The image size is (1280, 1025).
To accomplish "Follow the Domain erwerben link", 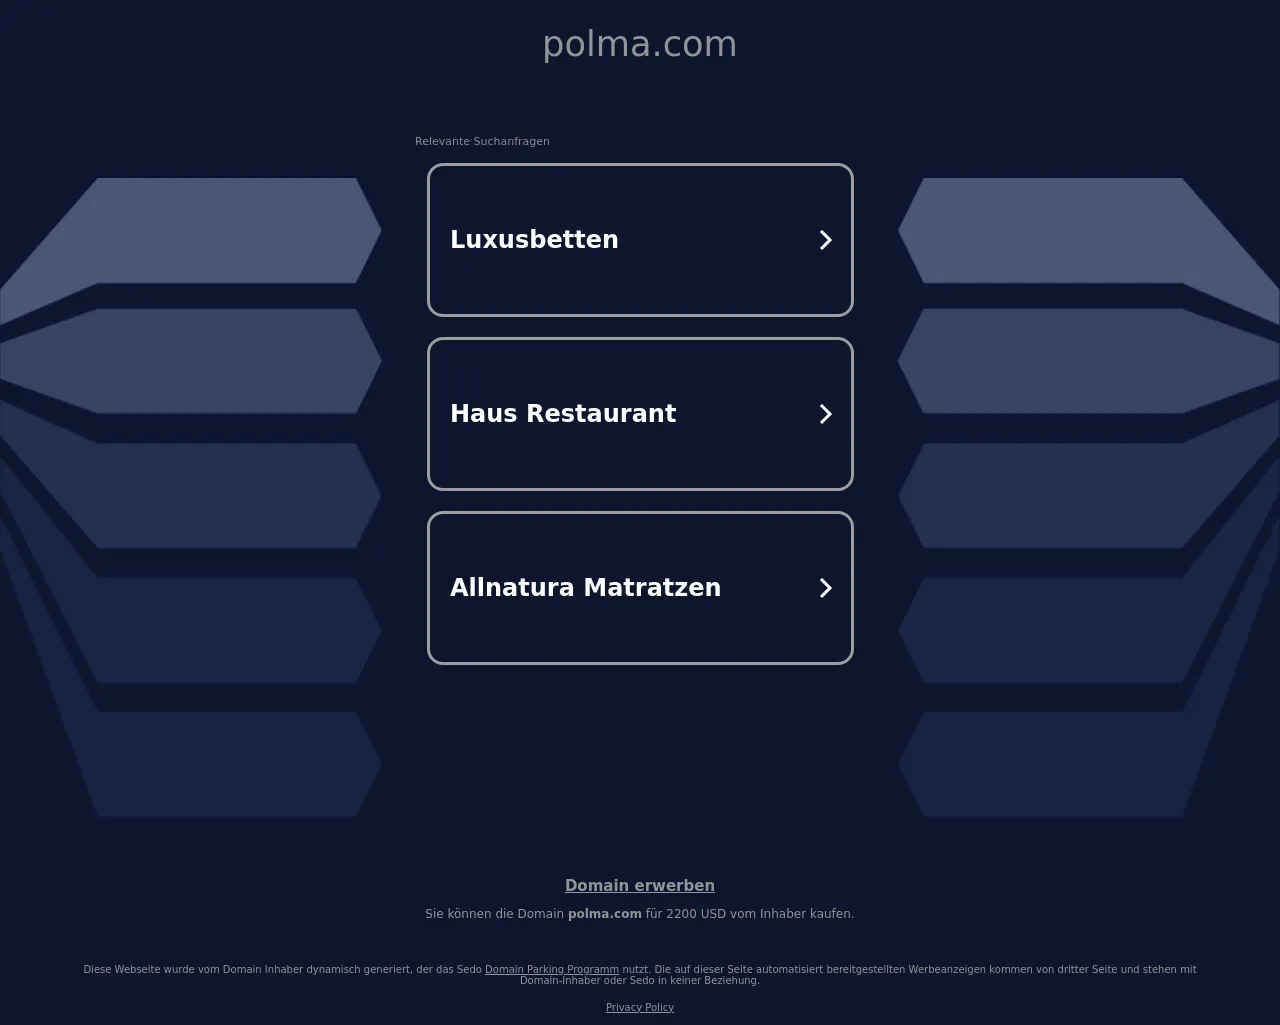I will click(640, 886).
